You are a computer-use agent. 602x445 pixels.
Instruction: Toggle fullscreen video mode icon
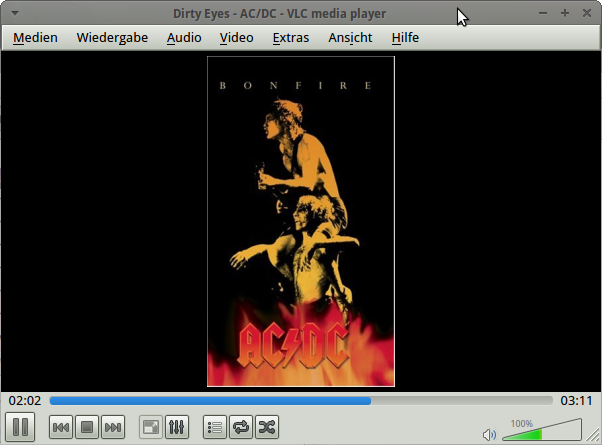pyautogui.click(x=150, y=427)
